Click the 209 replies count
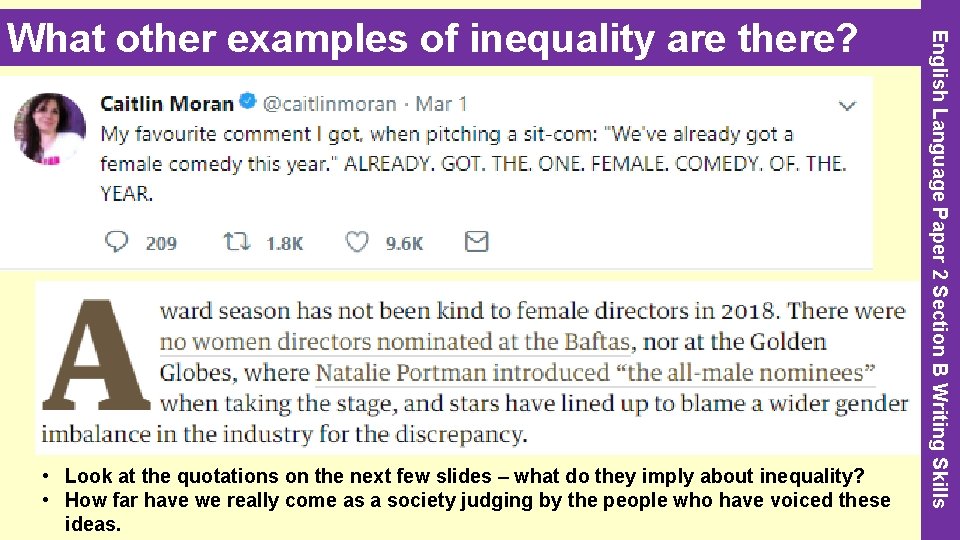This screenshot has height=540, width=960. (161, 243)
